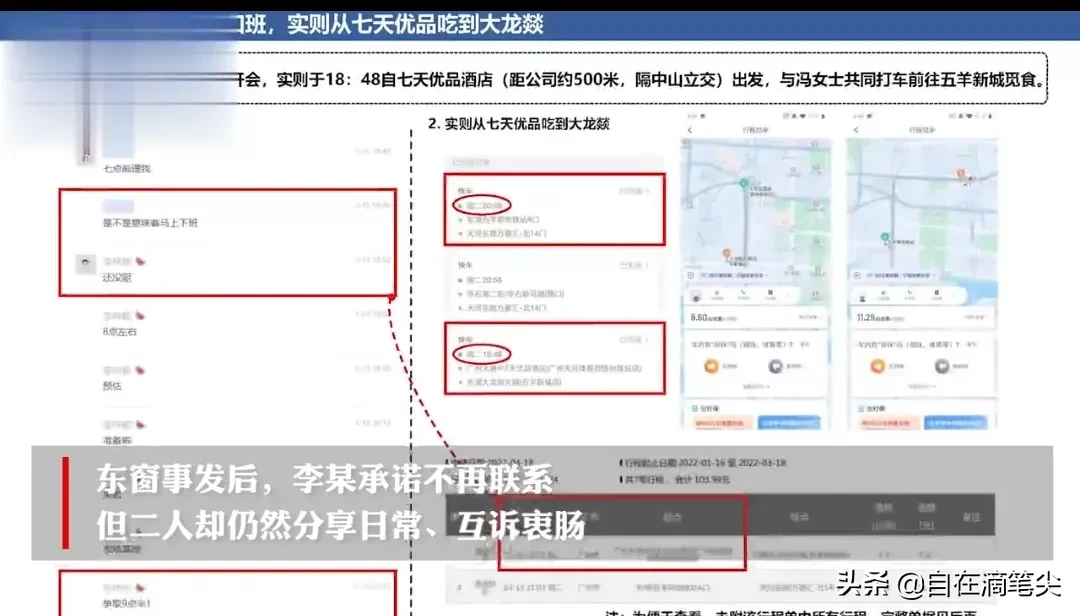The width and height of the screenshot is (1080, 616).
Task: Click green pickup pin on first map
Action: [x=744, y=183]
